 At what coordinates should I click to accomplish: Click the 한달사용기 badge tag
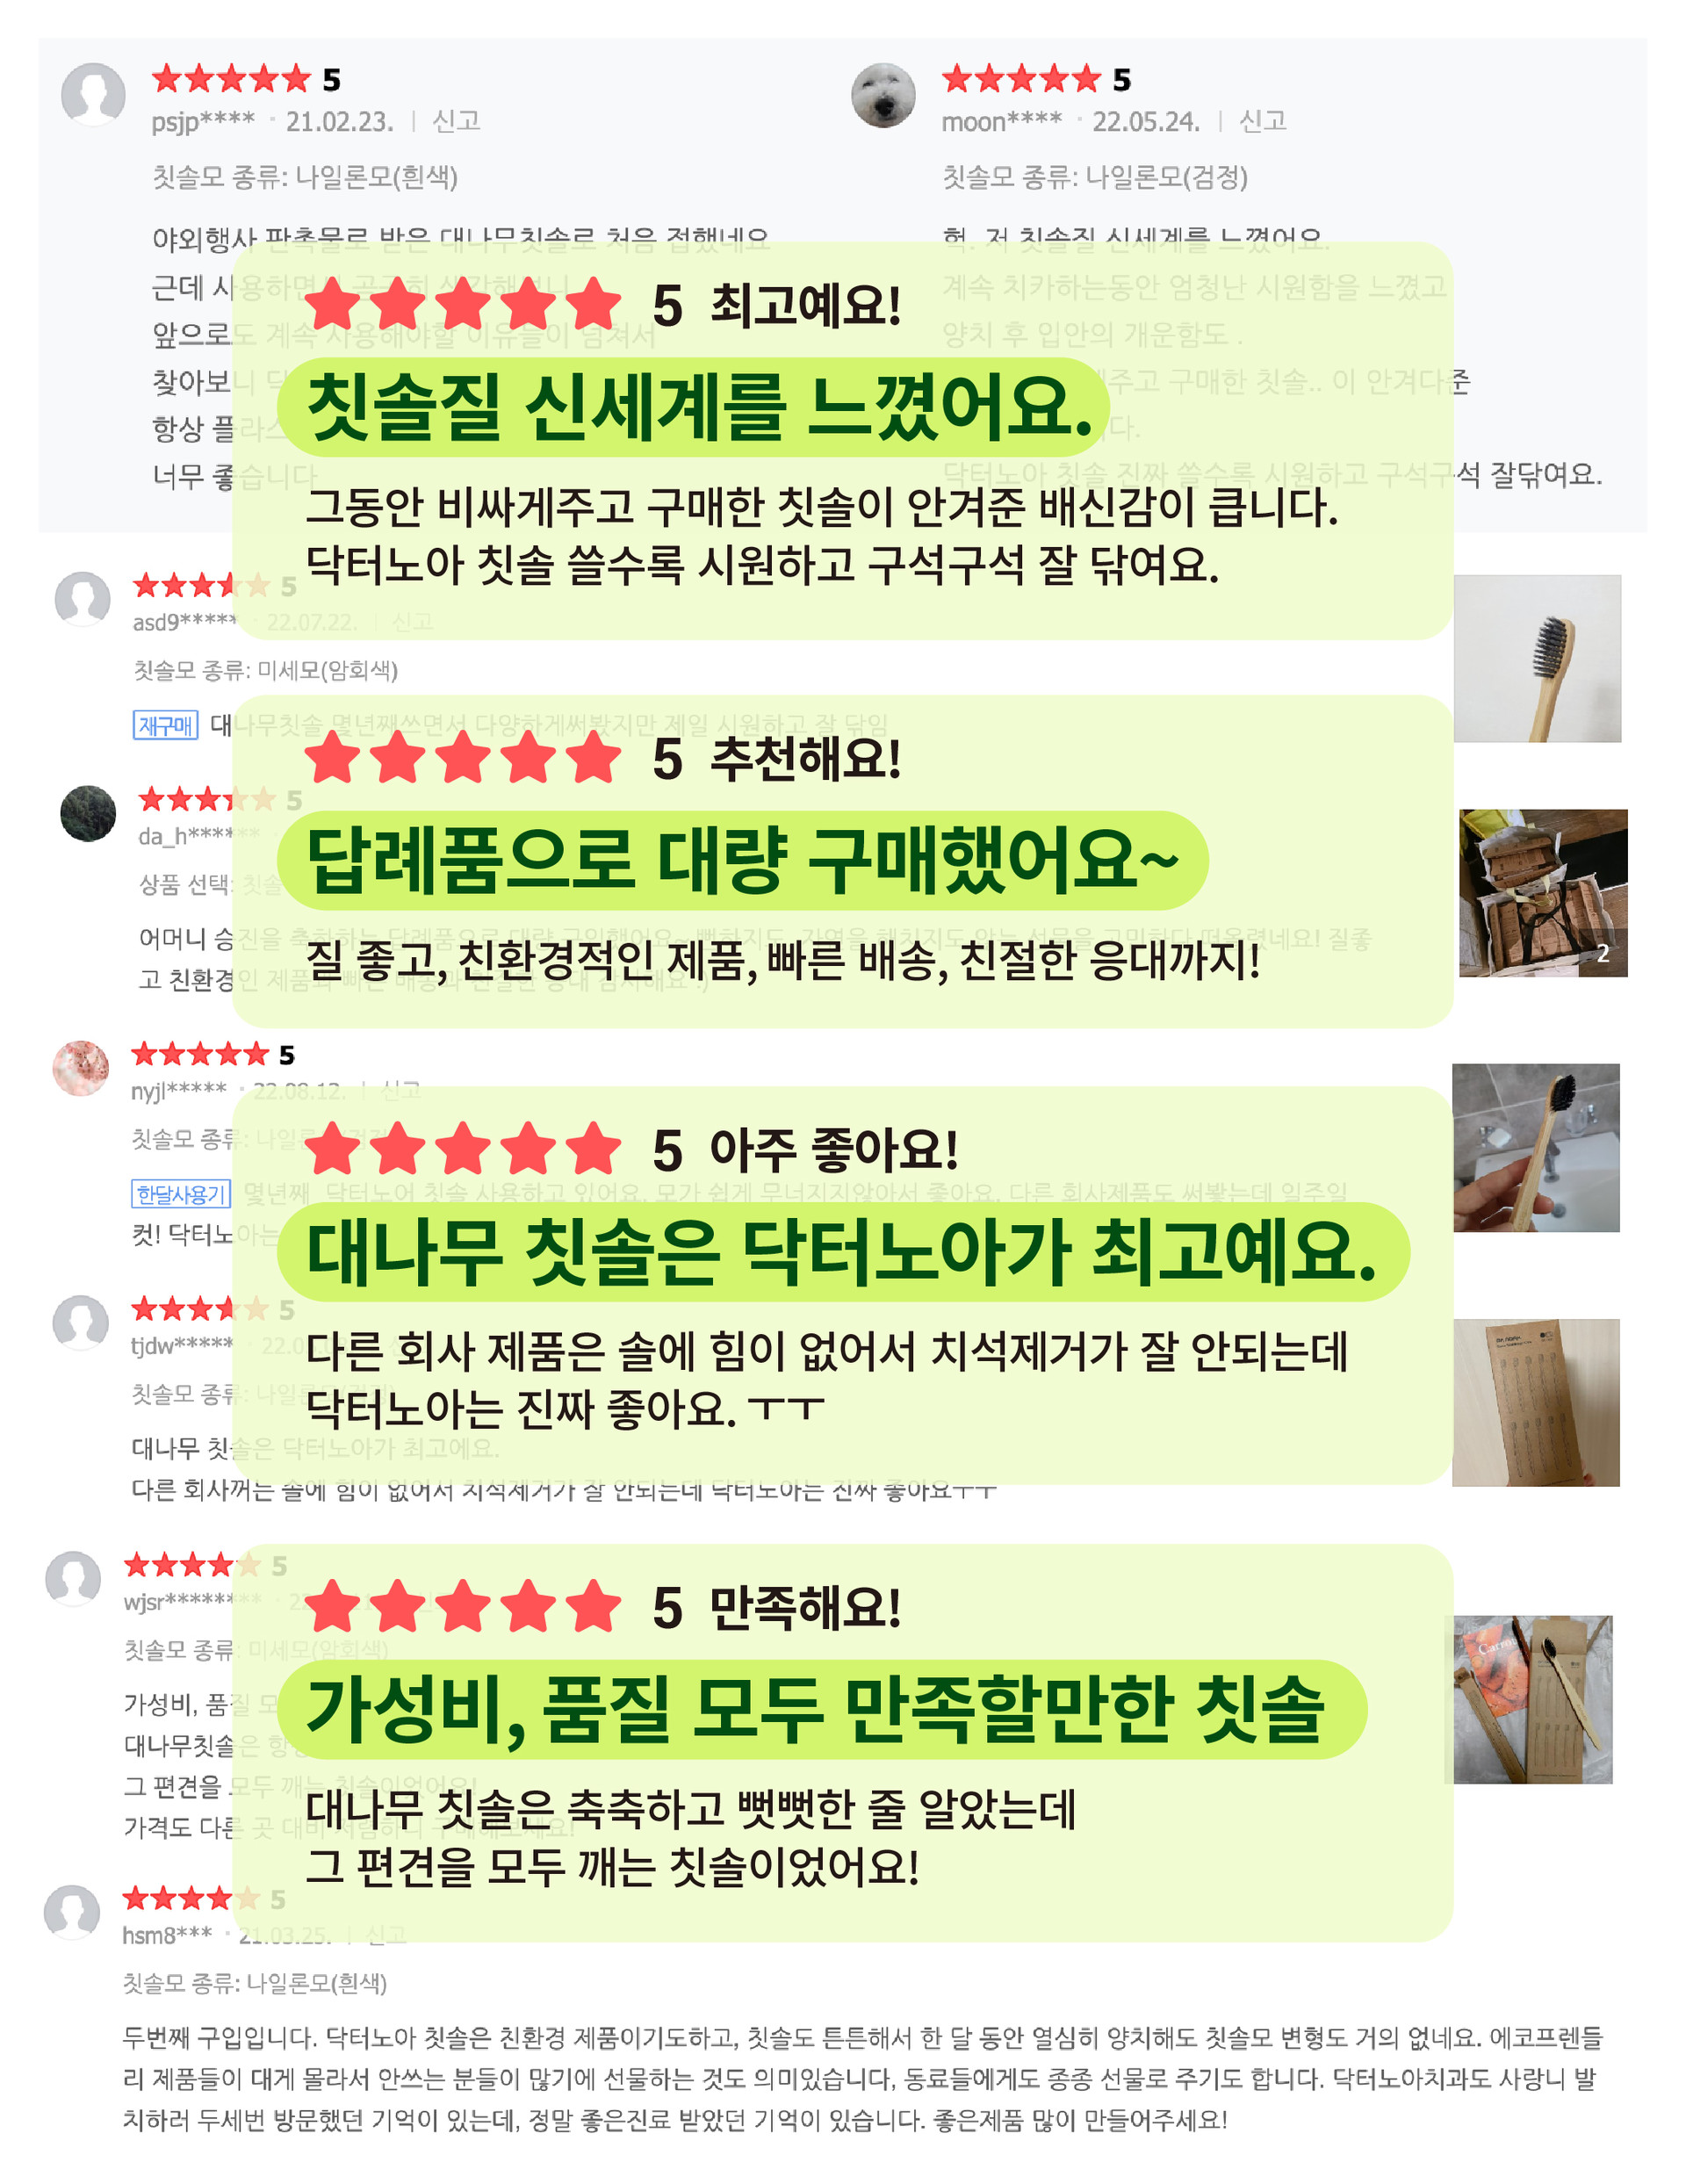tap(181, 1194)
